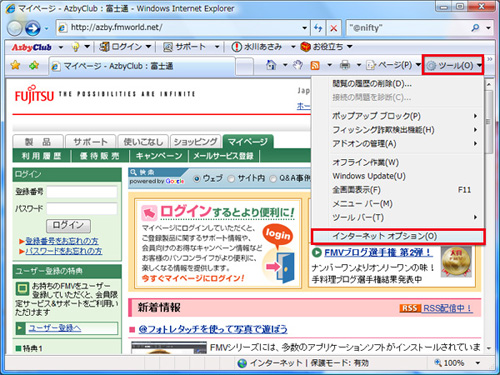This screenshot has height=375, width=500.
Task: Choose Windows Update(U) menu item
Action: [x=397, y=176]
